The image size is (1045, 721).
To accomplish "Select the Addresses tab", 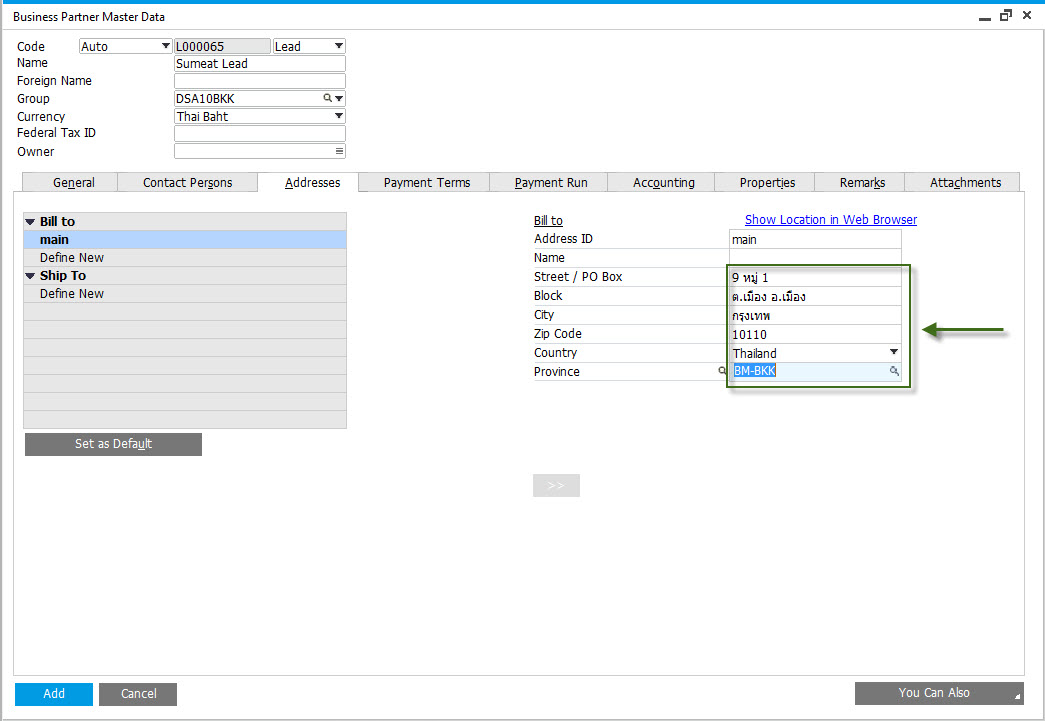I will click(x=309, y=183).
